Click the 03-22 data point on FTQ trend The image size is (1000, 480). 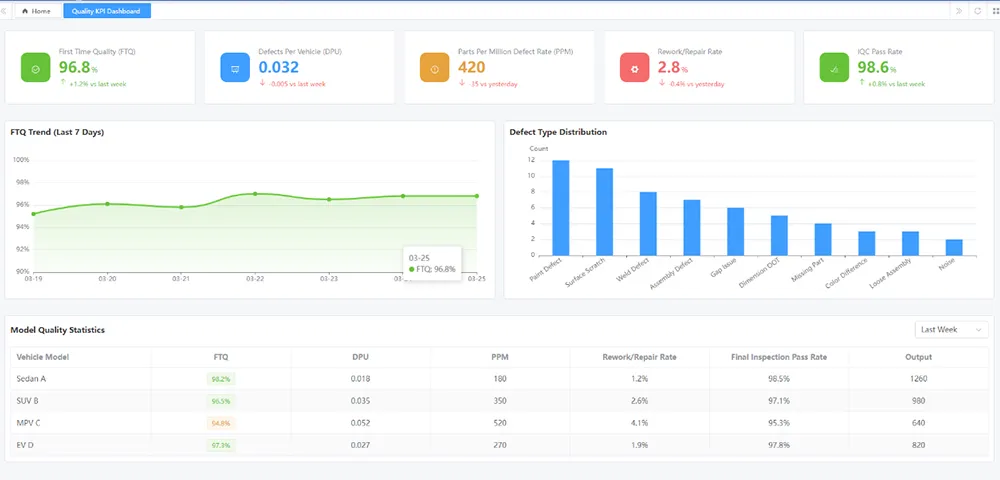255,193
